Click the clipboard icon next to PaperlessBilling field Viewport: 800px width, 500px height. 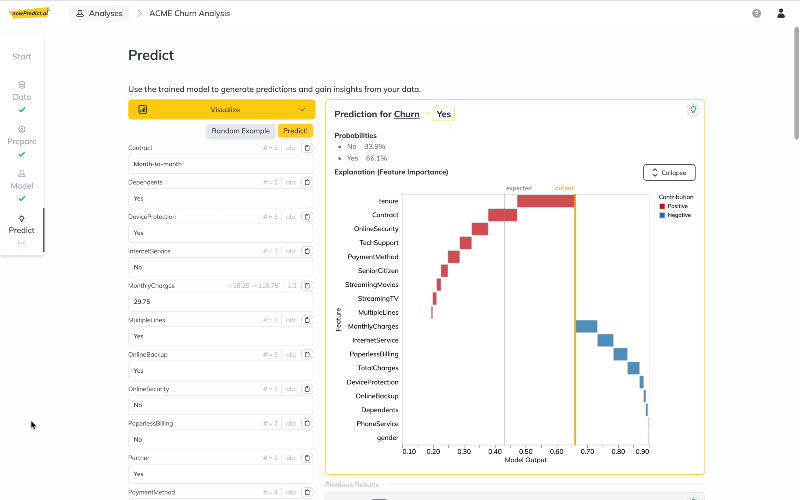point(307,423)
